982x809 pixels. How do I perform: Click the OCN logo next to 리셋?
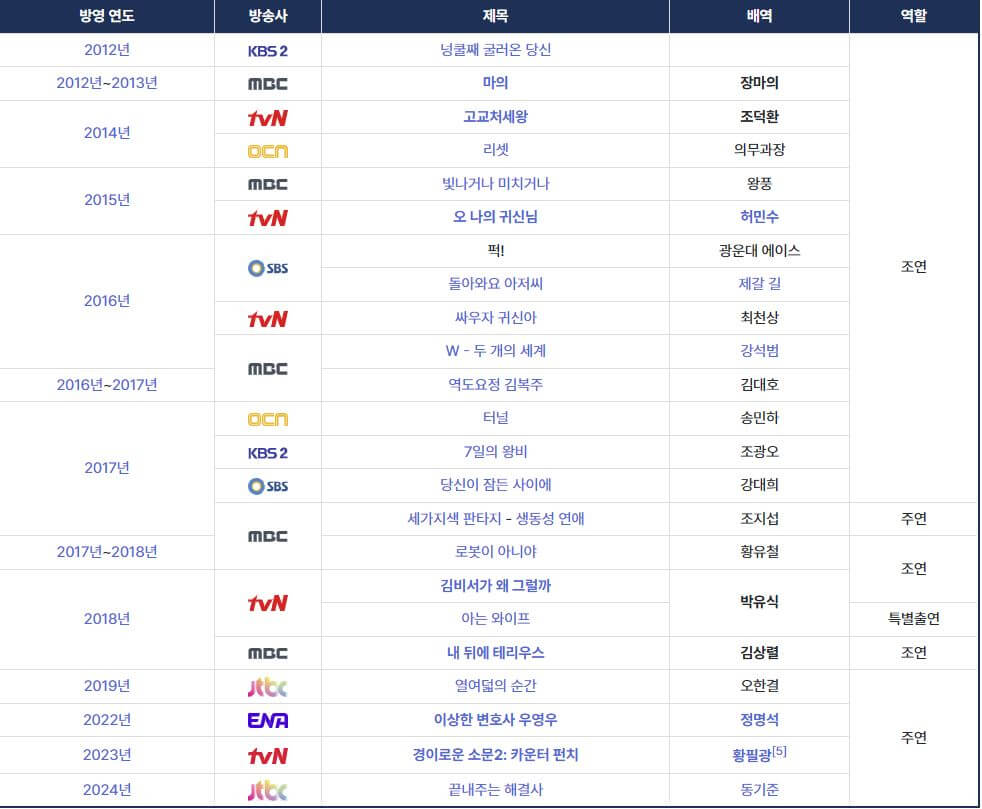pyautogui.click(x=266, y=150)
